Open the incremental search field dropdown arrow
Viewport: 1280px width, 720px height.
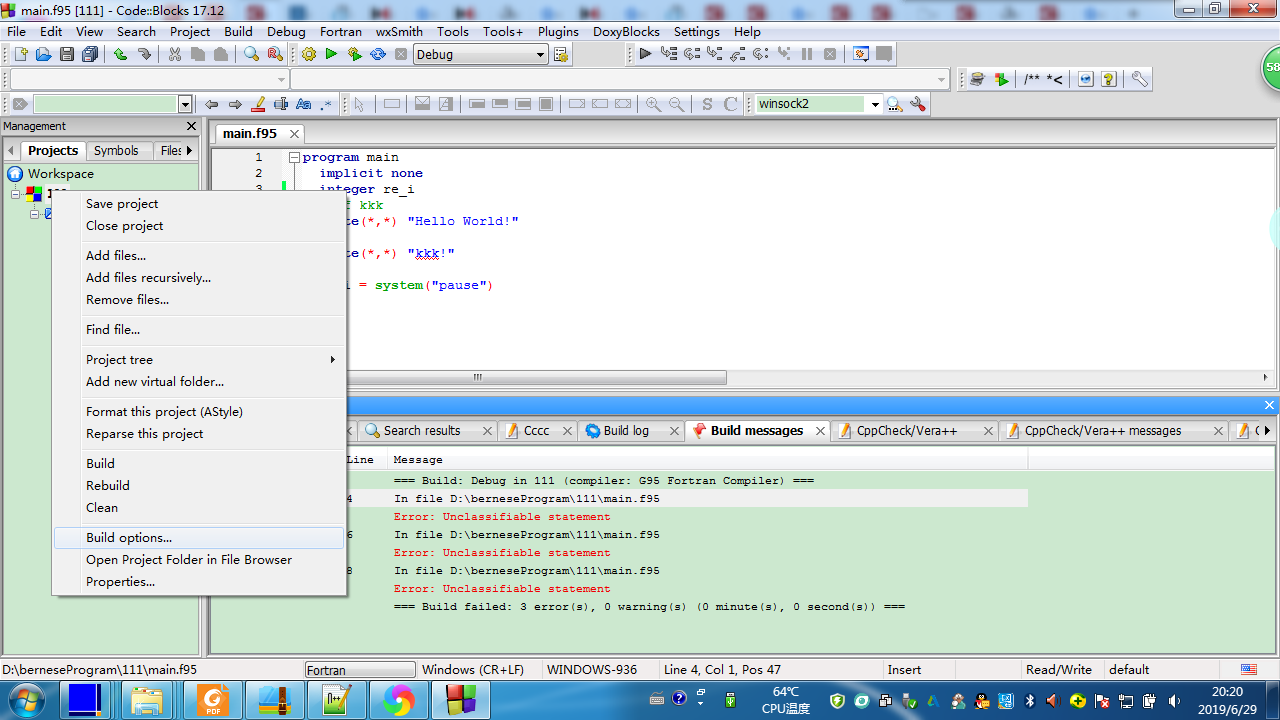click(185, 104)
